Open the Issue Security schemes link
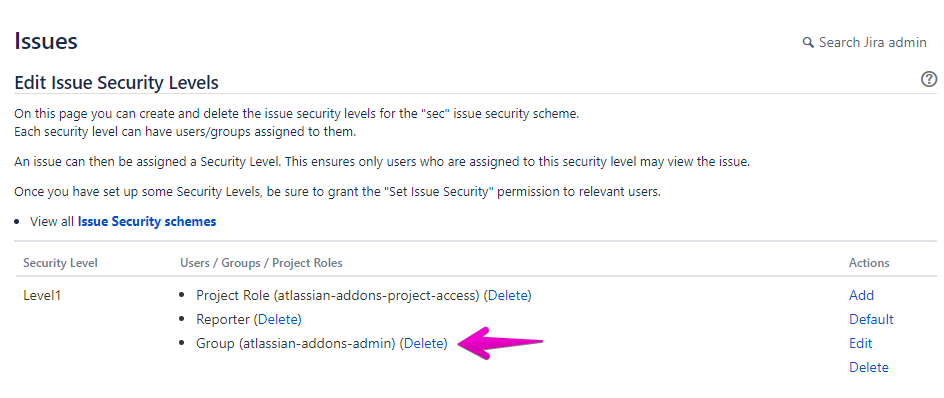Image resolution: width=944 pixels, height=398 pixels. [x=147, y=222]
